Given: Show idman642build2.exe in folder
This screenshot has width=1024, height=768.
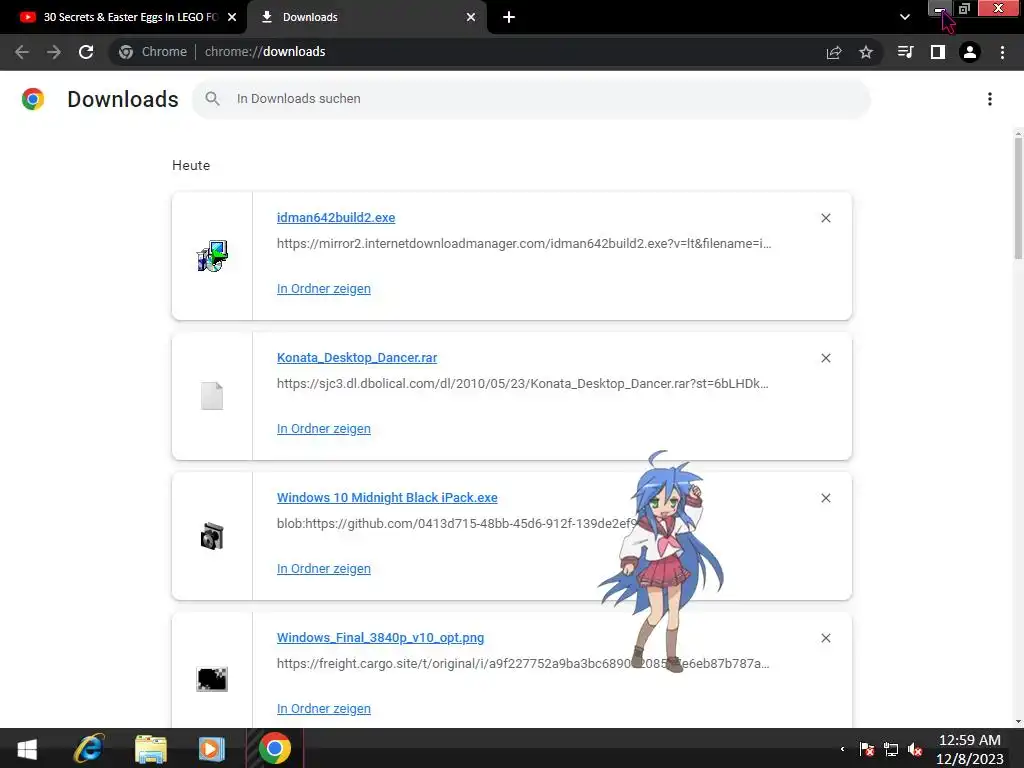Looking at the screenshot, I should click(x=323, y=289).
